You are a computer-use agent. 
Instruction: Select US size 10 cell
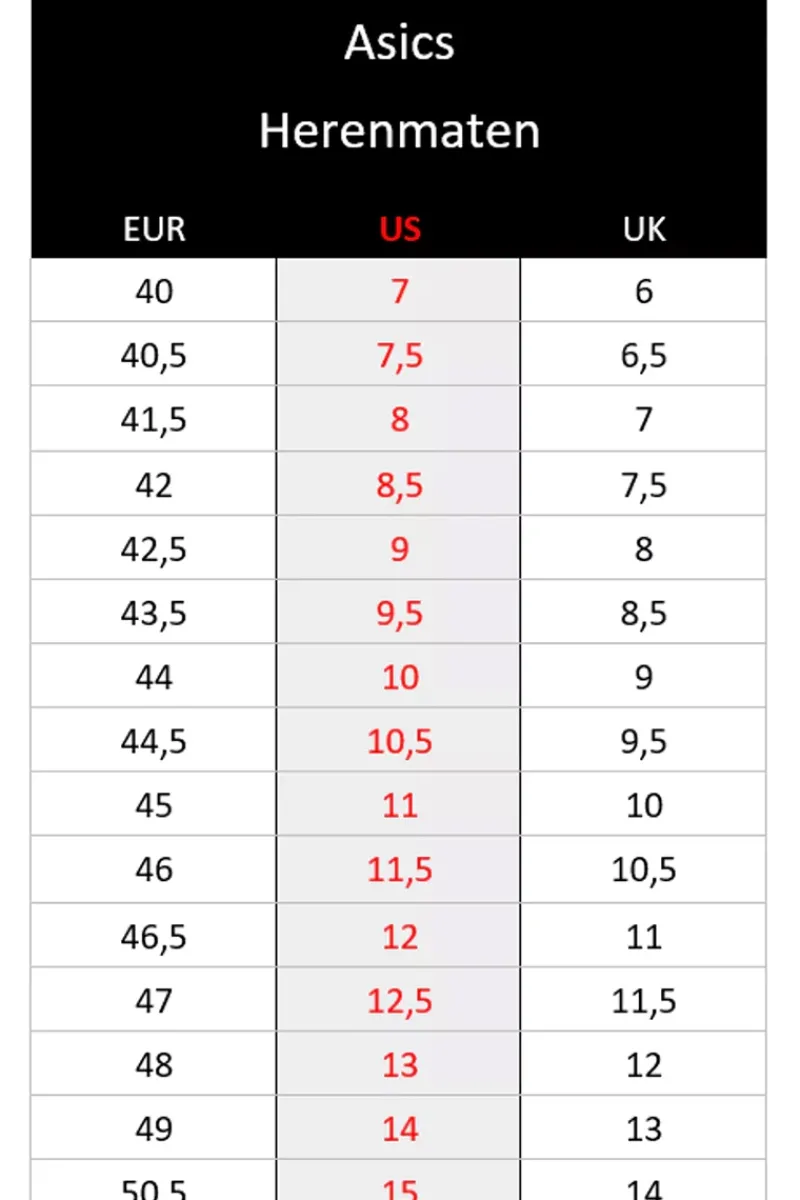(399, 677)
